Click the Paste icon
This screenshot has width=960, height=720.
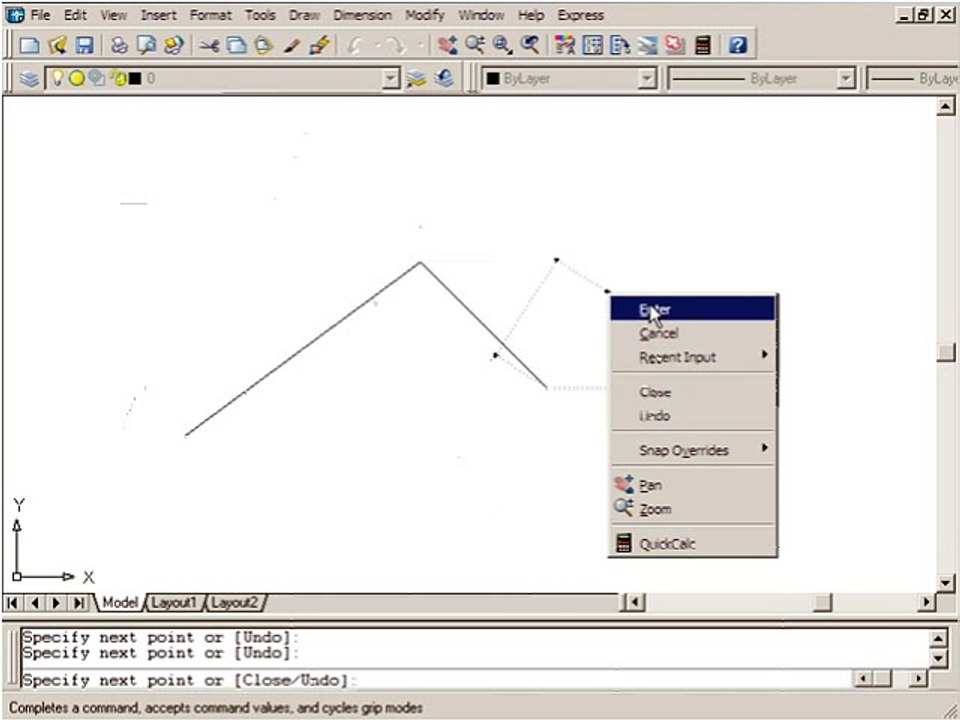(x=263, y=45)
